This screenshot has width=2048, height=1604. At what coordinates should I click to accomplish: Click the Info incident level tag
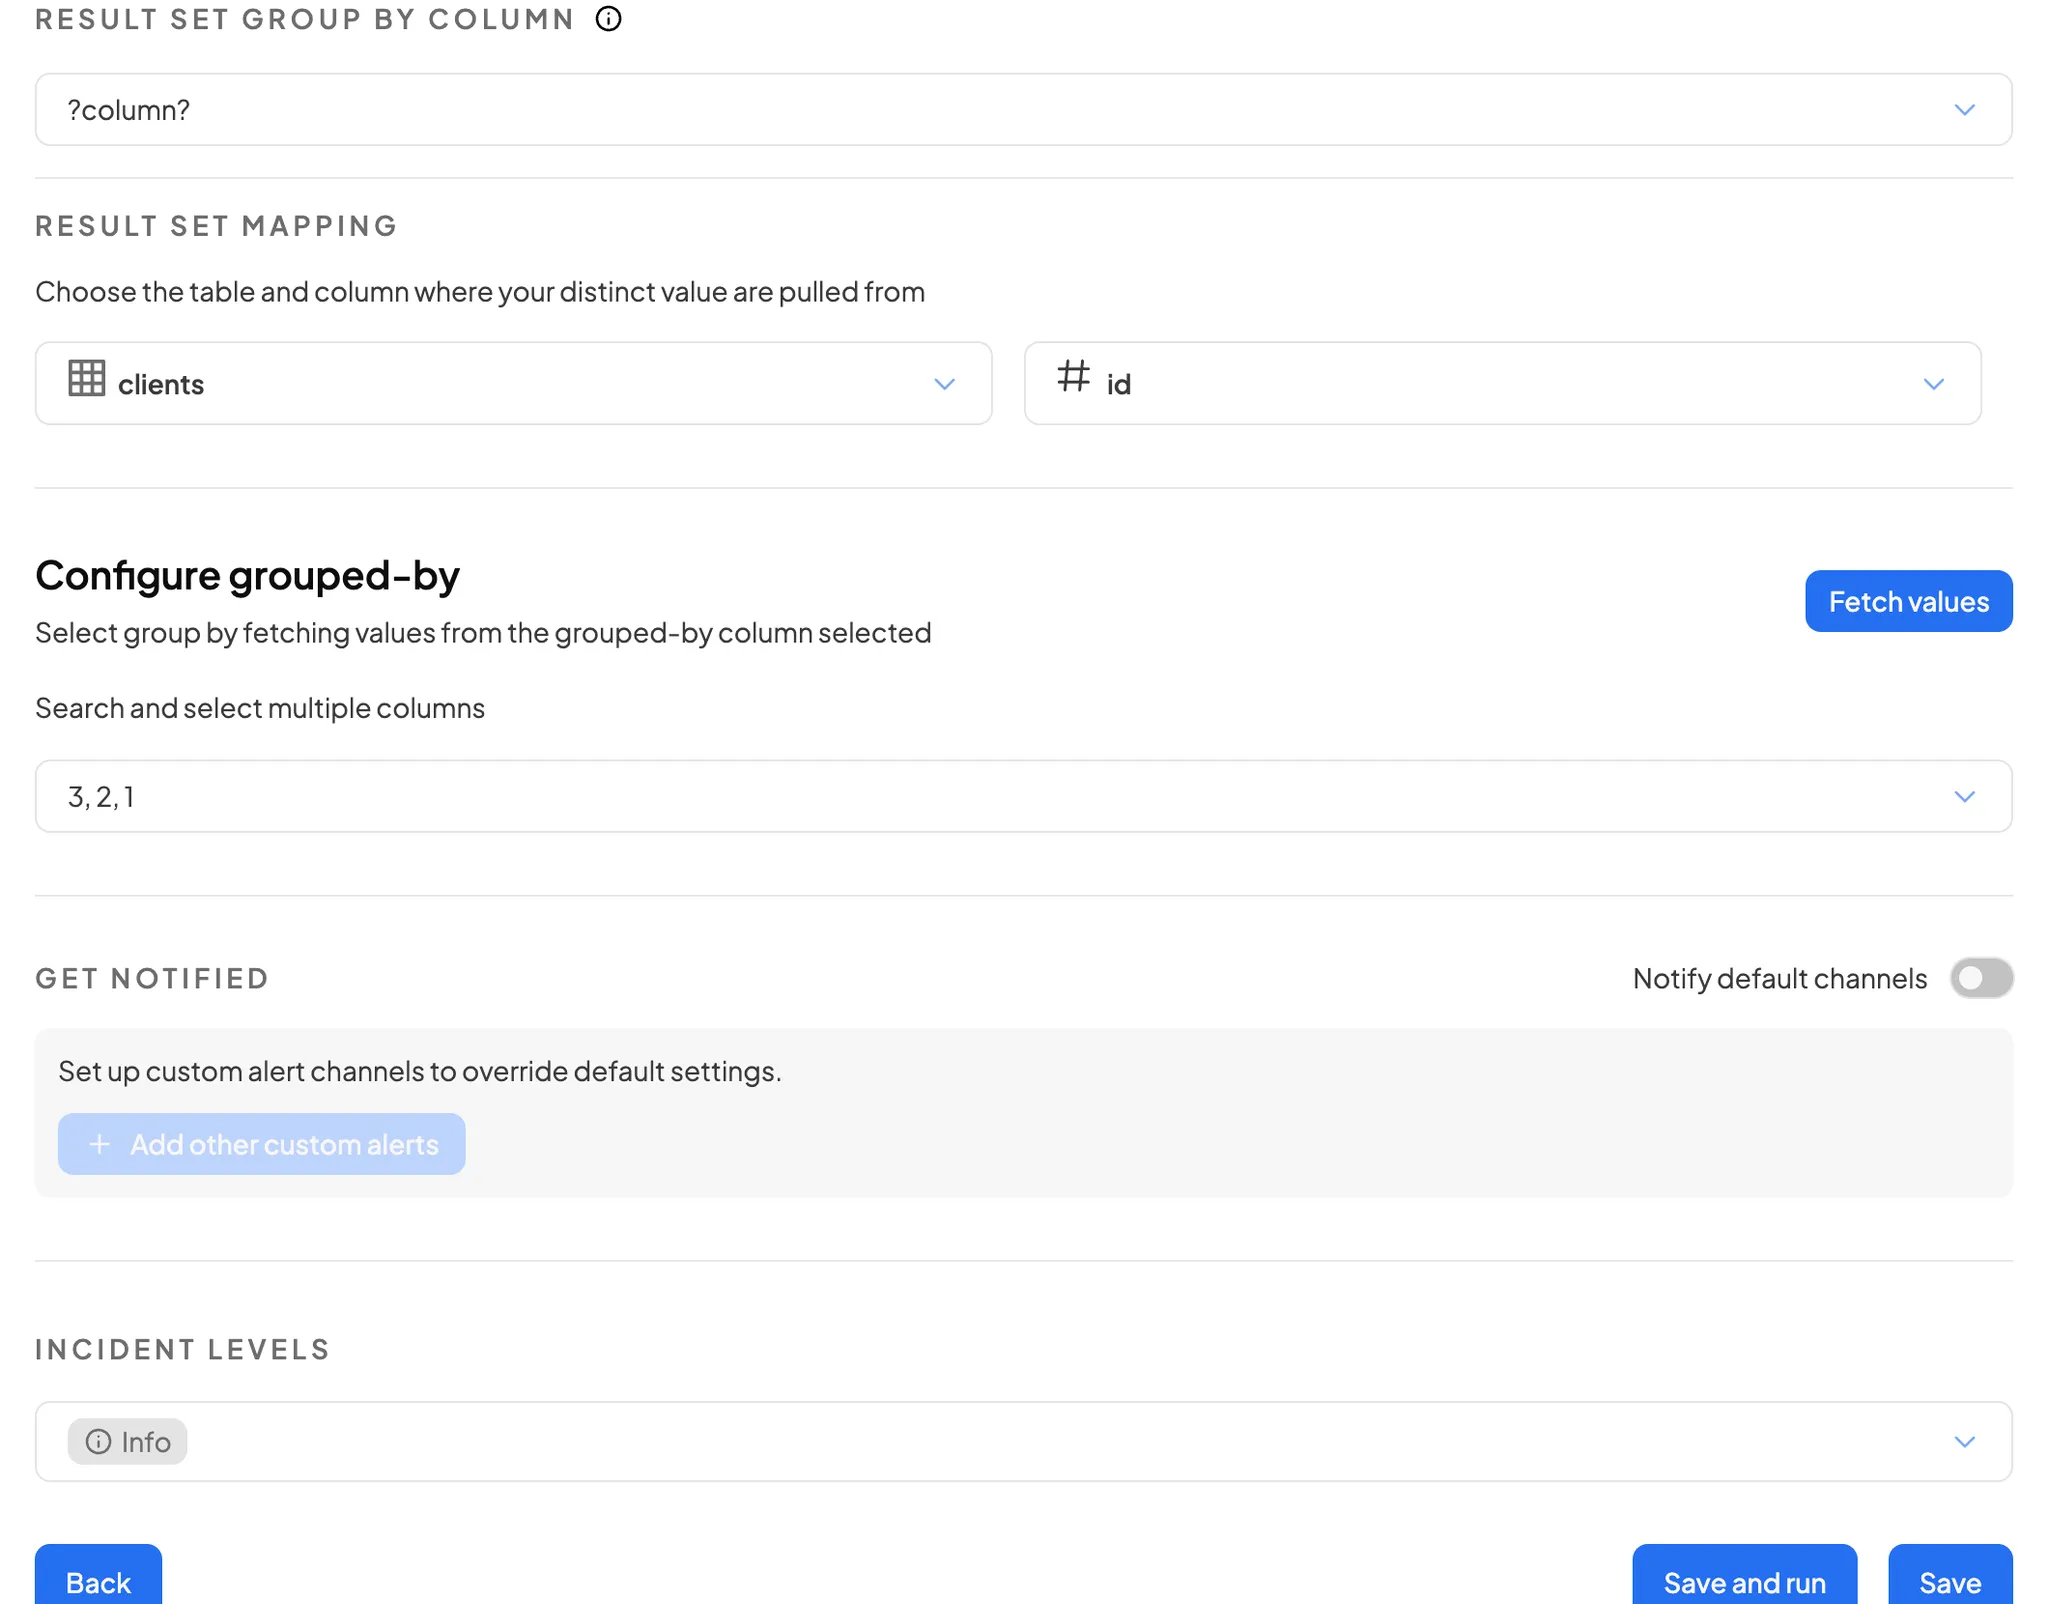(x=128, y=1441)
